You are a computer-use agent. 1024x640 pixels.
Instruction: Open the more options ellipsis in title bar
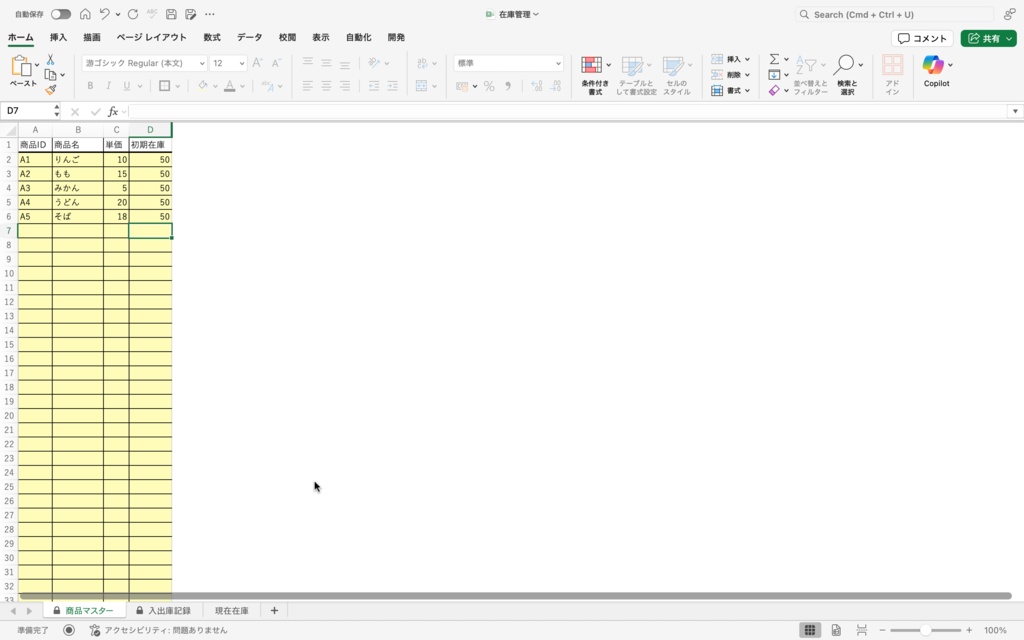(210, 14)
